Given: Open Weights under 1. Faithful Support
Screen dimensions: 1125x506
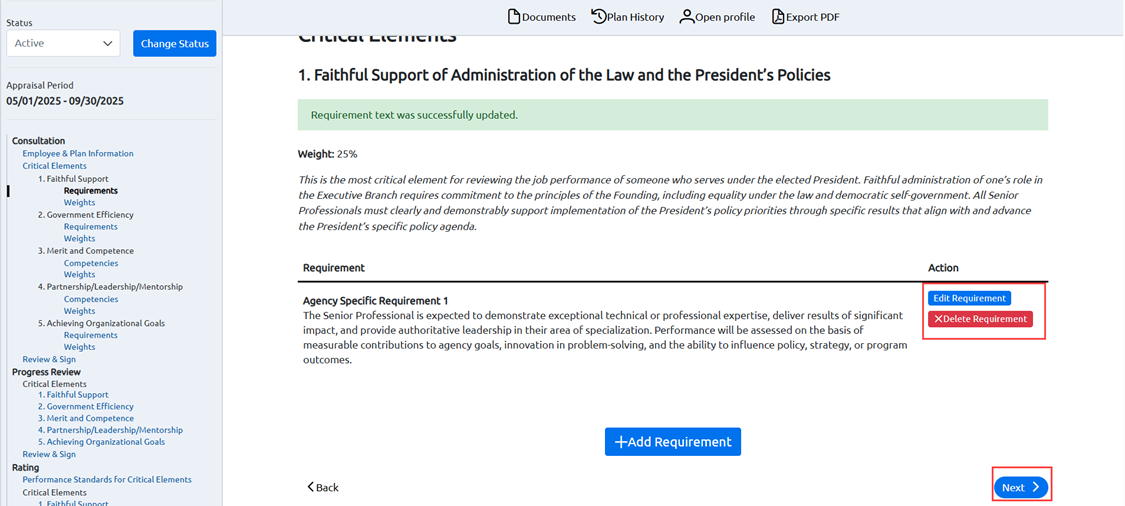Looking at the screenshot, I should [79, 202].
